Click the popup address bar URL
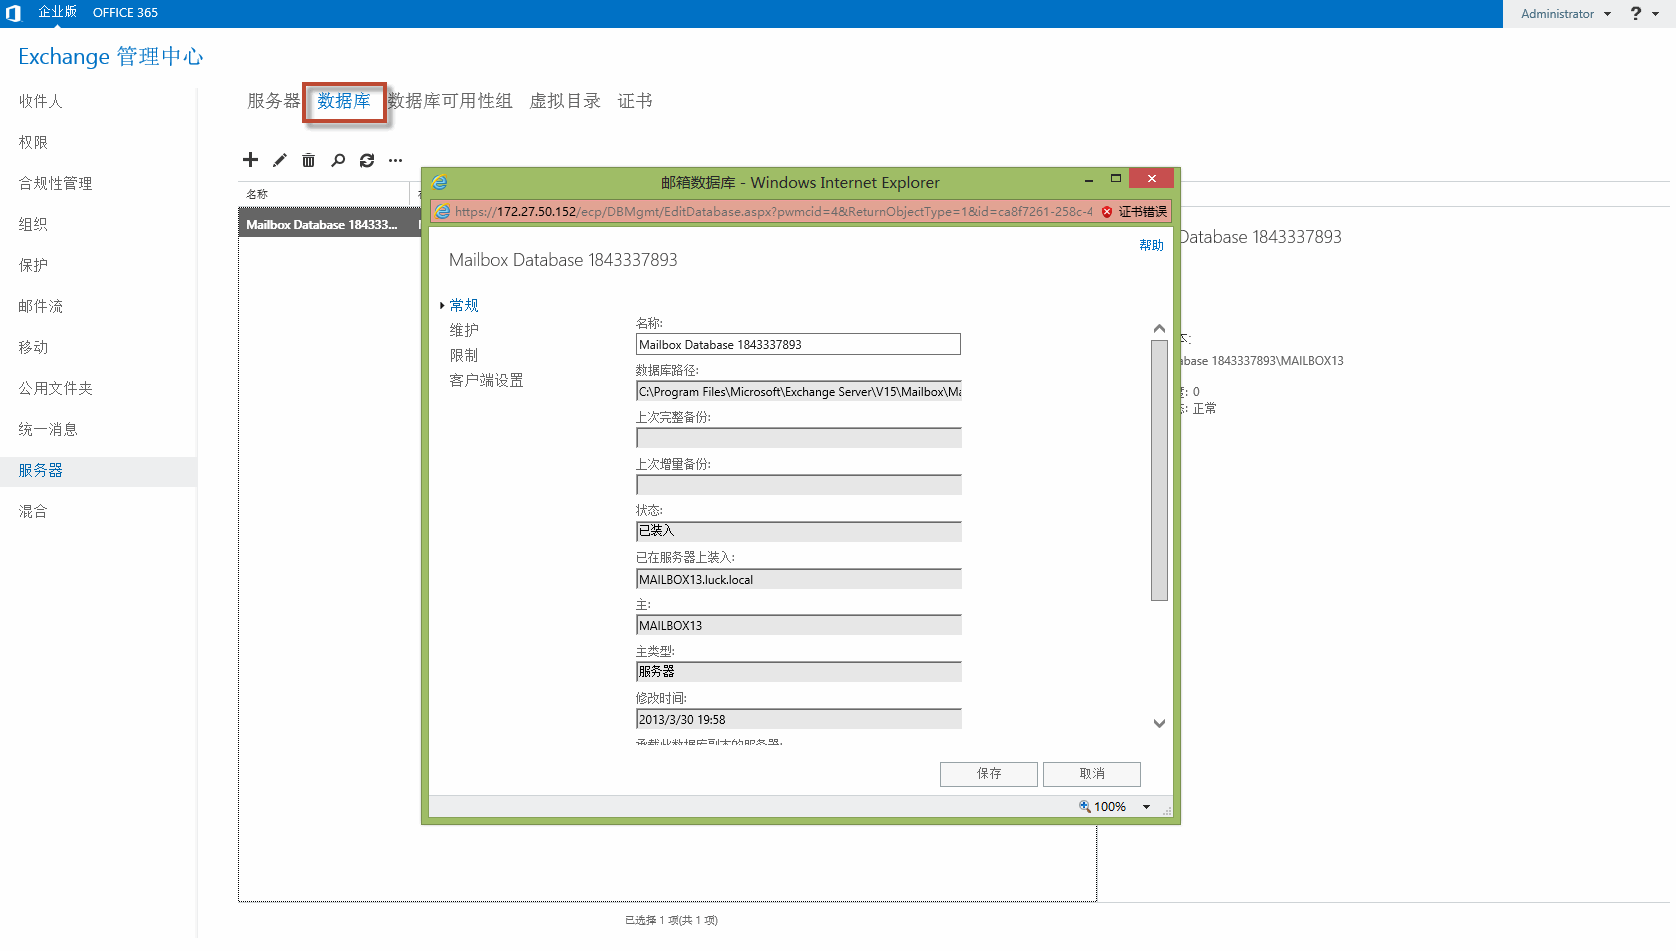Viewport: 1676px width, 951px height. tap(774, 212)
